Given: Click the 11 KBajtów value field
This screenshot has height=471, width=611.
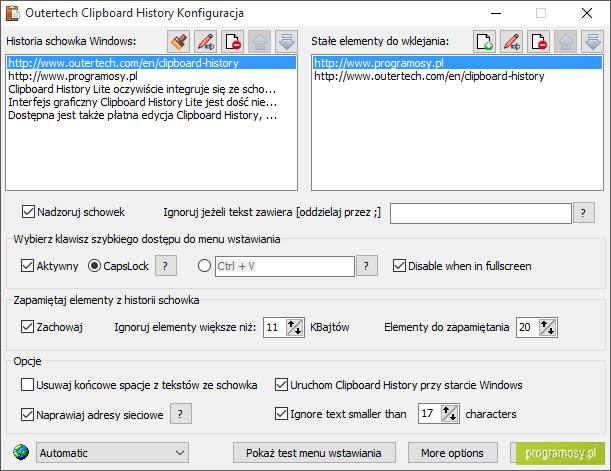Looking at the screenshot, I should [275, 327].
